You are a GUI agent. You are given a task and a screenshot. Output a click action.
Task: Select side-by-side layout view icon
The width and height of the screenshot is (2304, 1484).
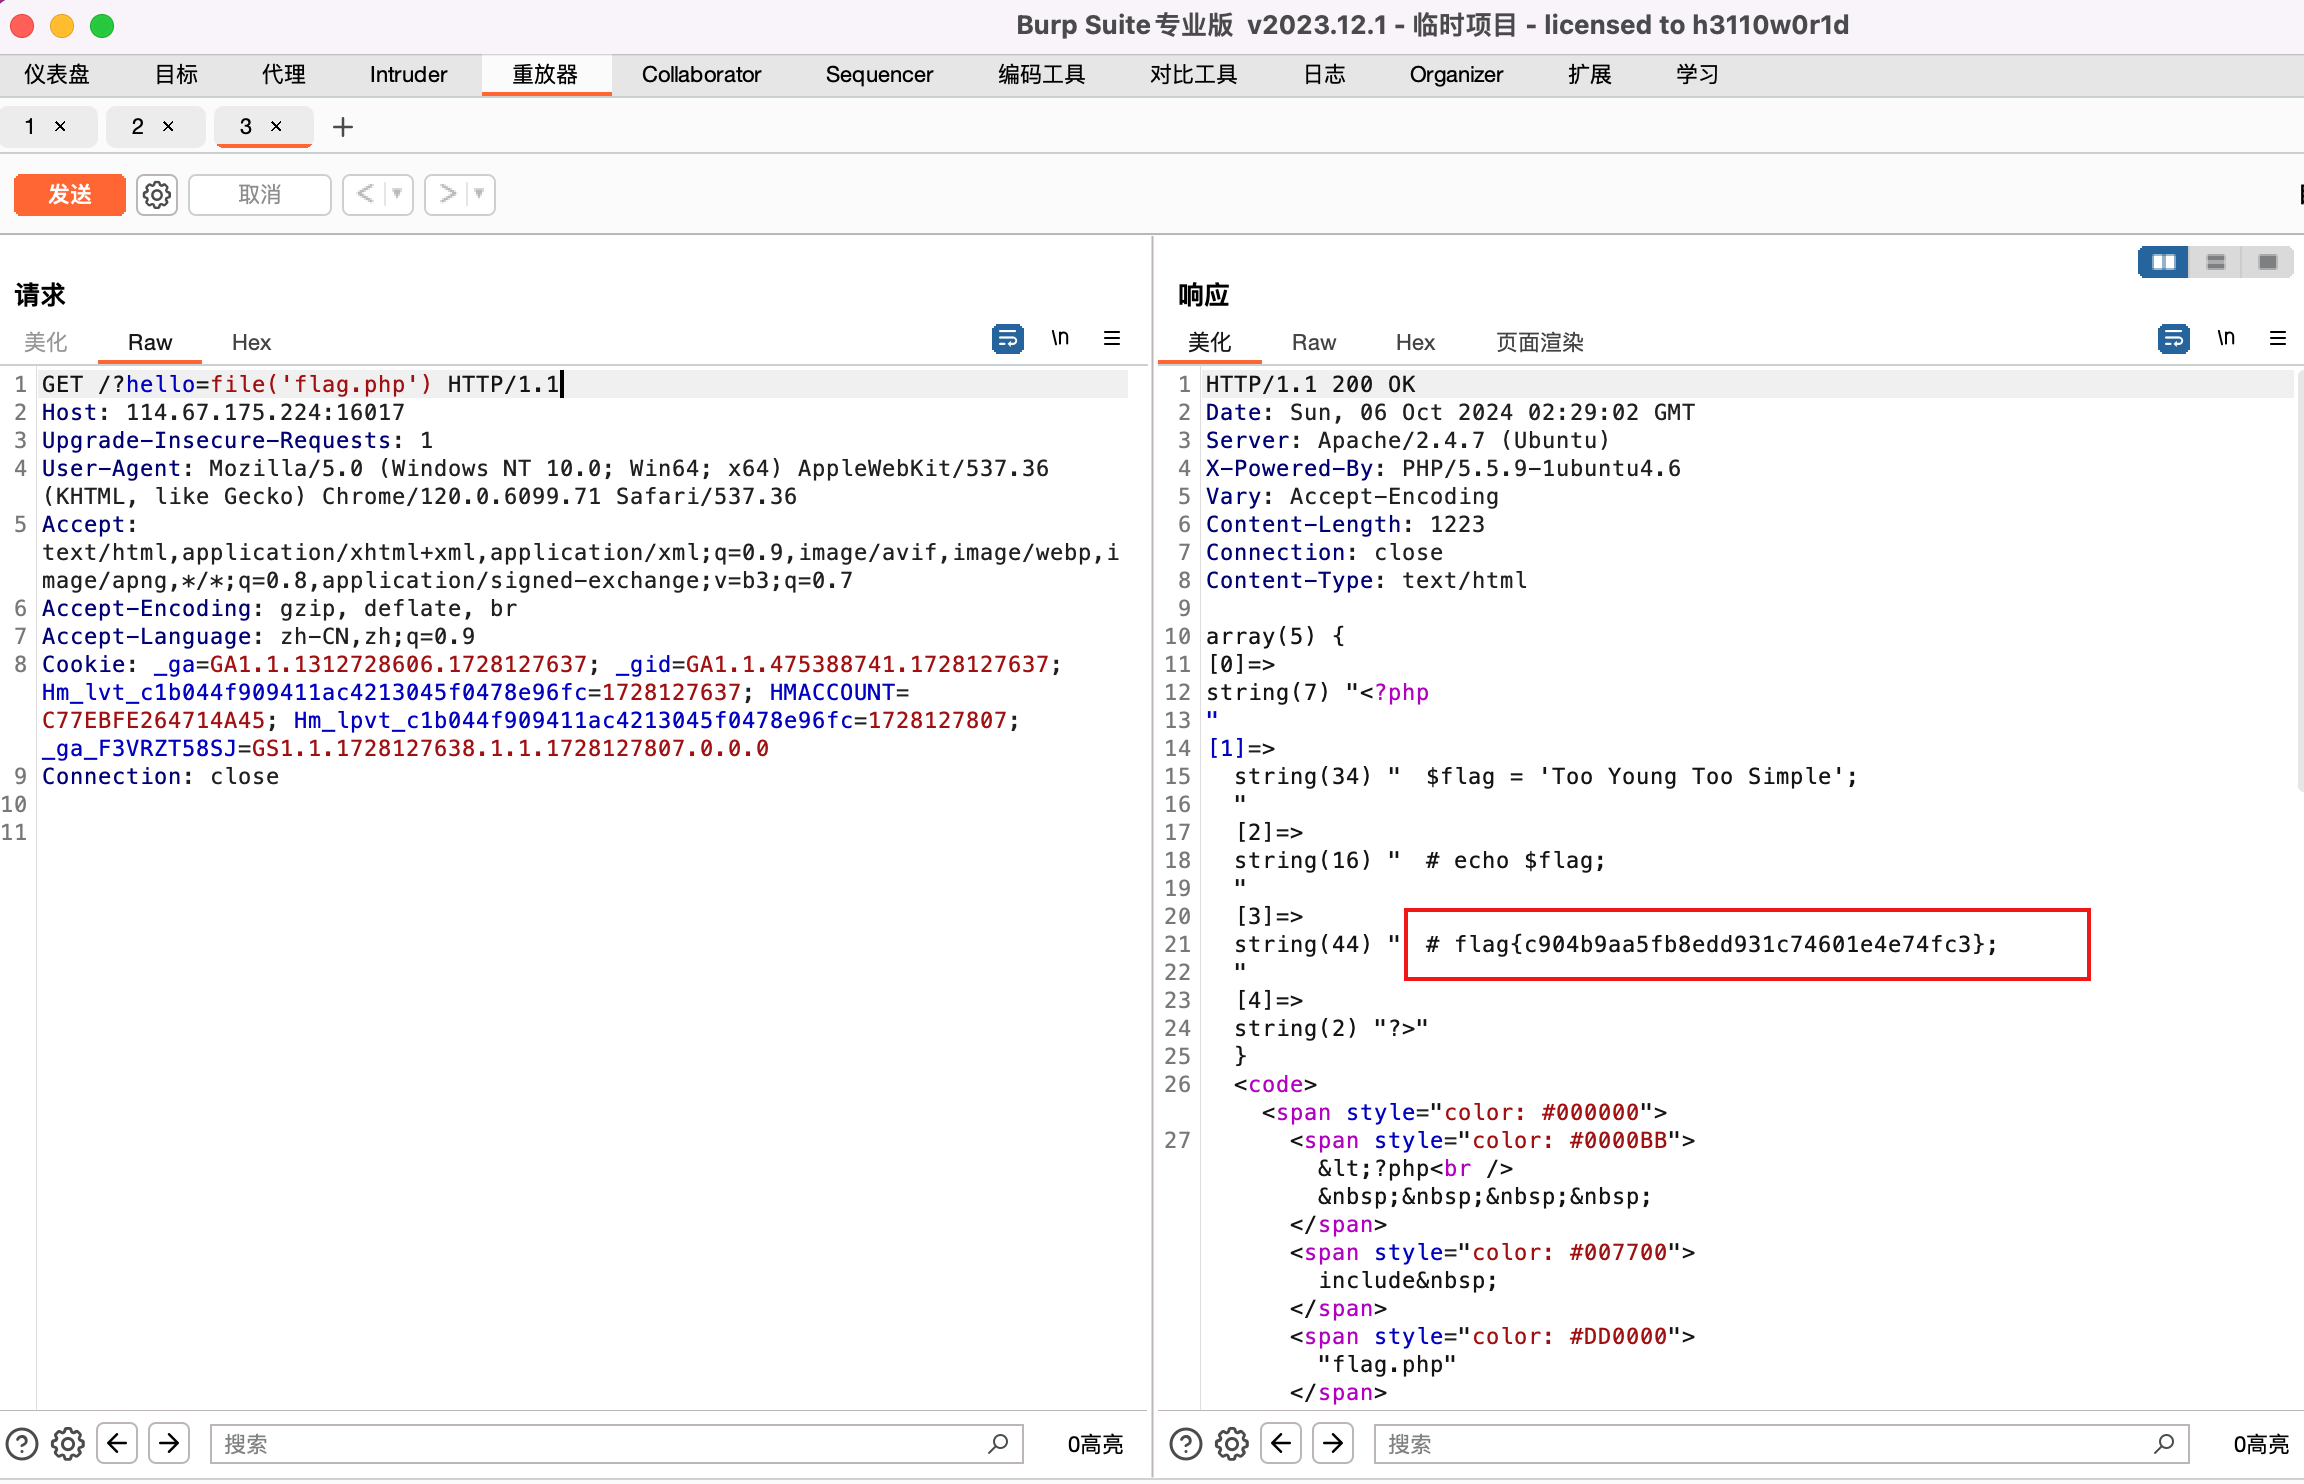2163,262
